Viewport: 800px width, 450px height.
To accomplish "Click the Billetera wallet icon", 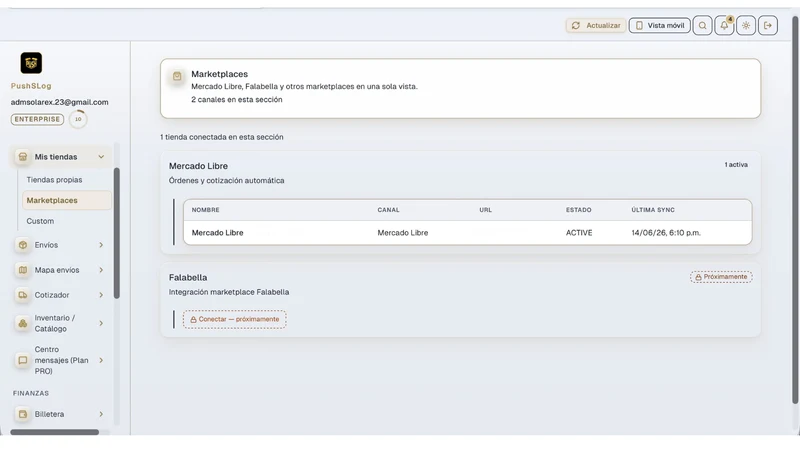I will tap(22, 414).
